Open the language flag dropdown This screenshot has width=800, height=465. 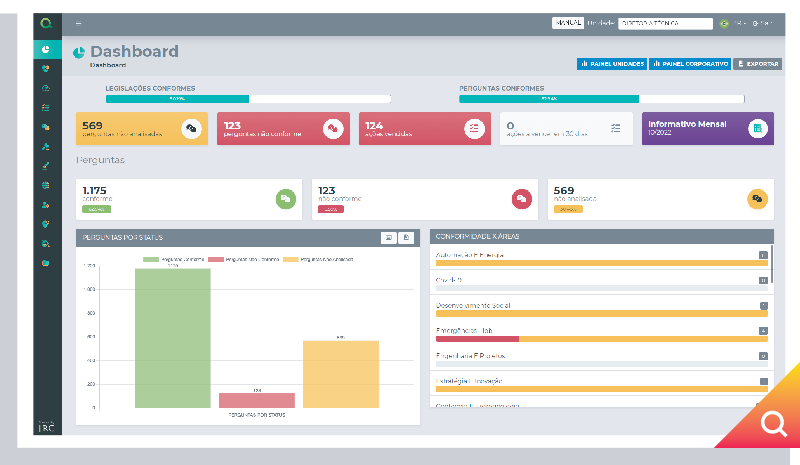(723, 23)
